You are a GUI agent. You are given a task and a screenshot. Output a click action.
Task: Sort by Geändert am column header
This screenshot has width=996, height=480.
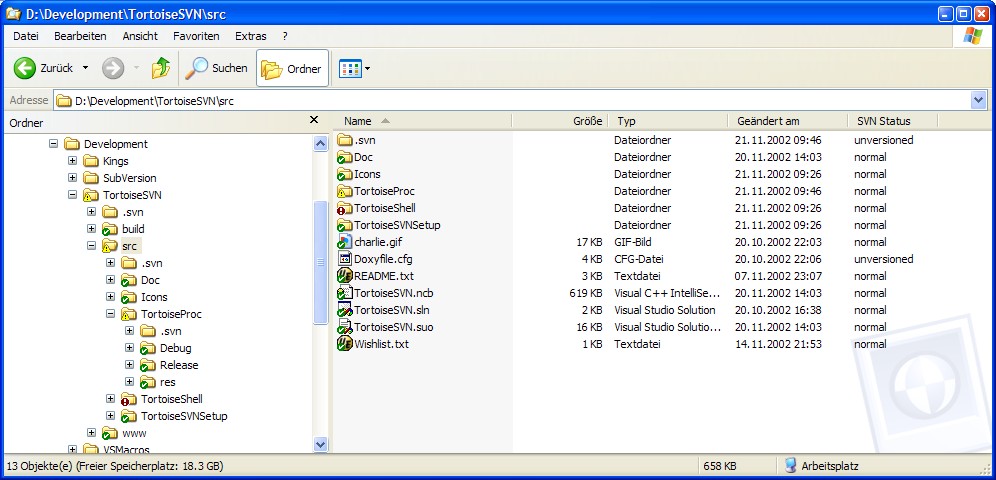[x=788, y=121]
